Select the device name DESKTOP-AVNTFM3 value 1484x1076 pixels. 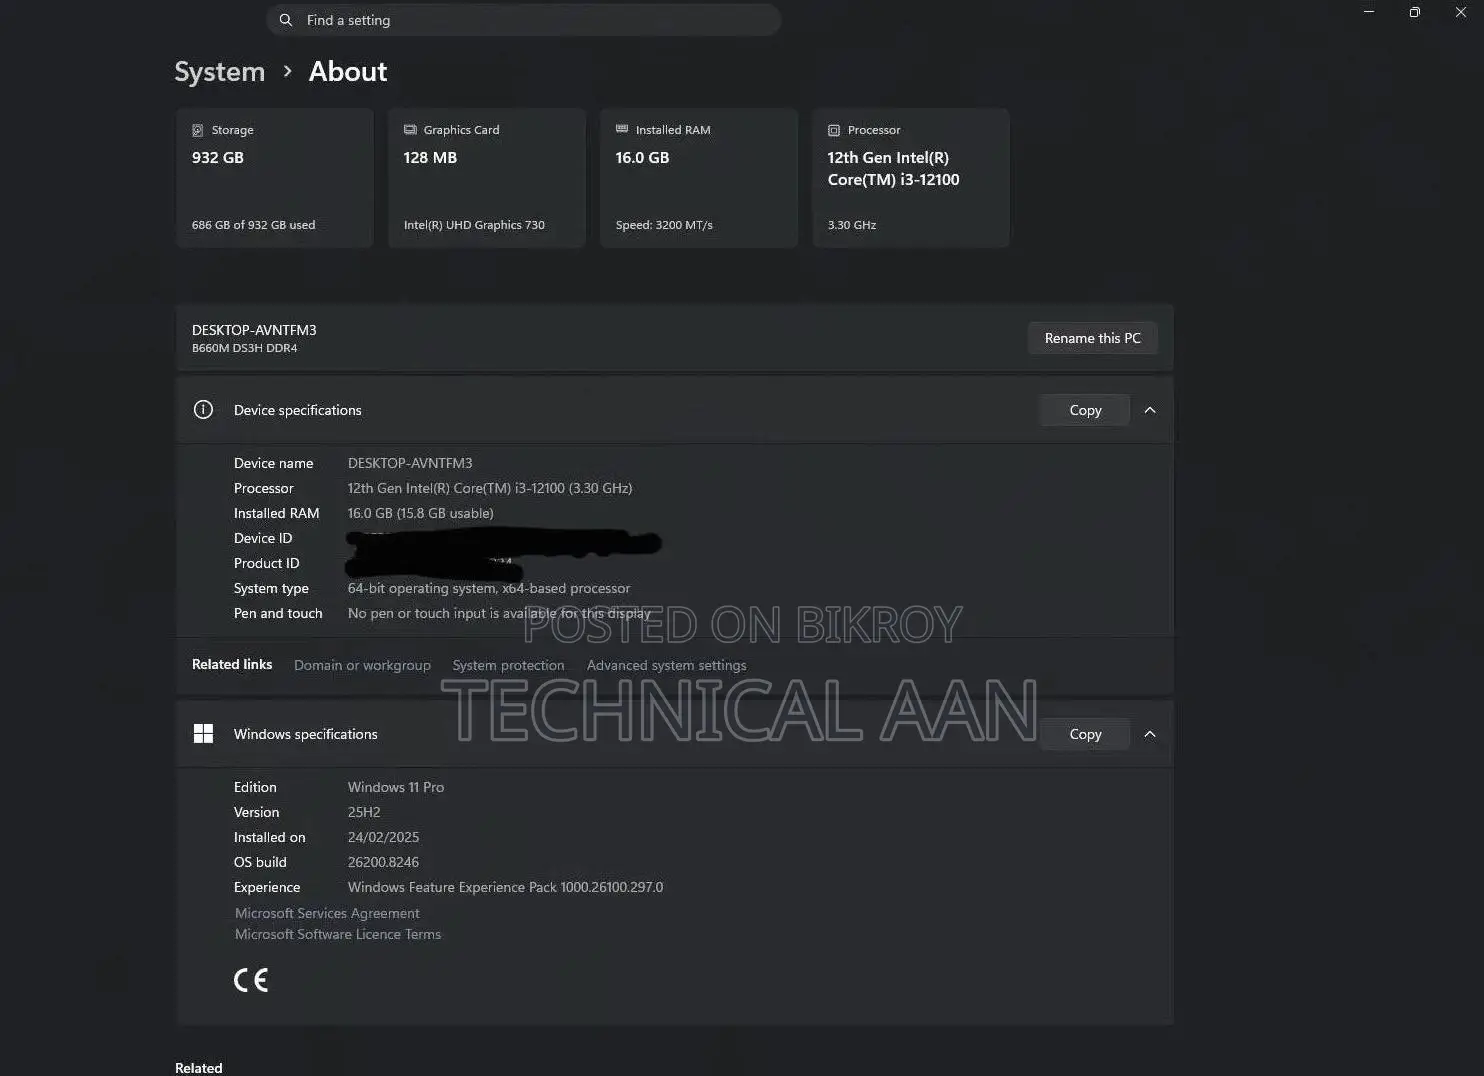pyautogui.click(x=410, y=463)
